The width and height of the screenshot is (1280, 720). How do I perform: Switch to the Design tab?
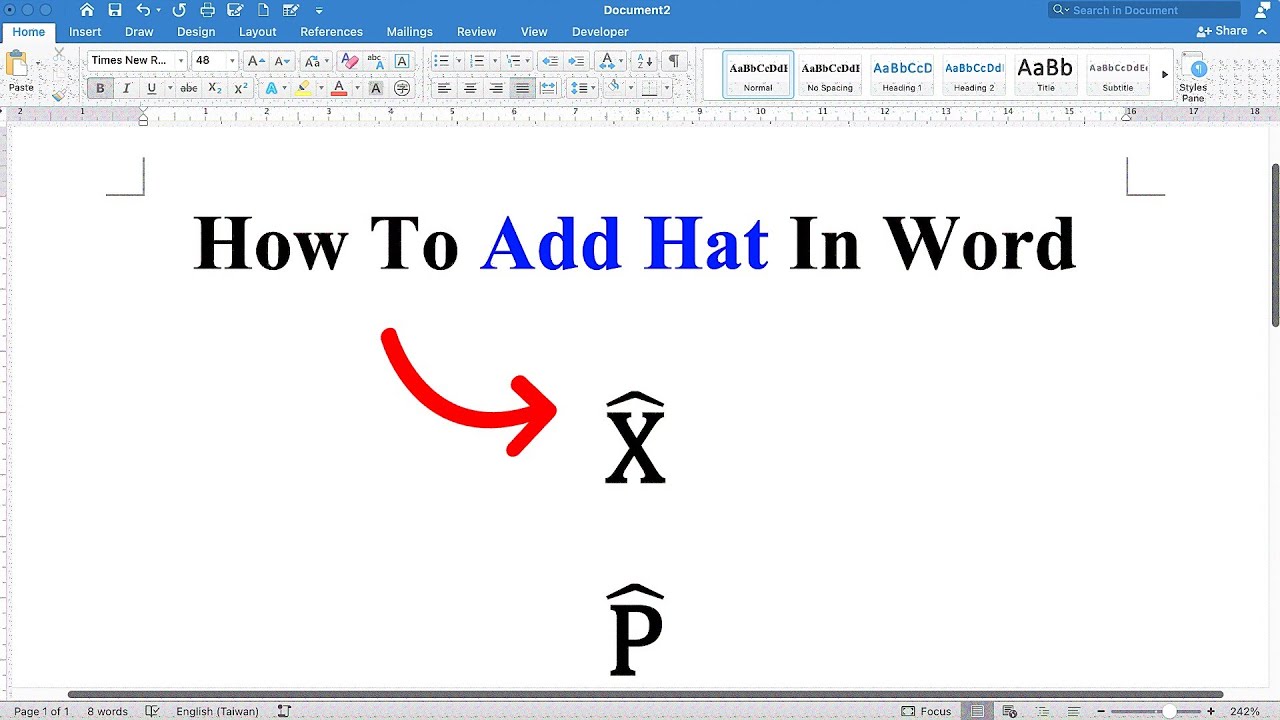point(196,32)
